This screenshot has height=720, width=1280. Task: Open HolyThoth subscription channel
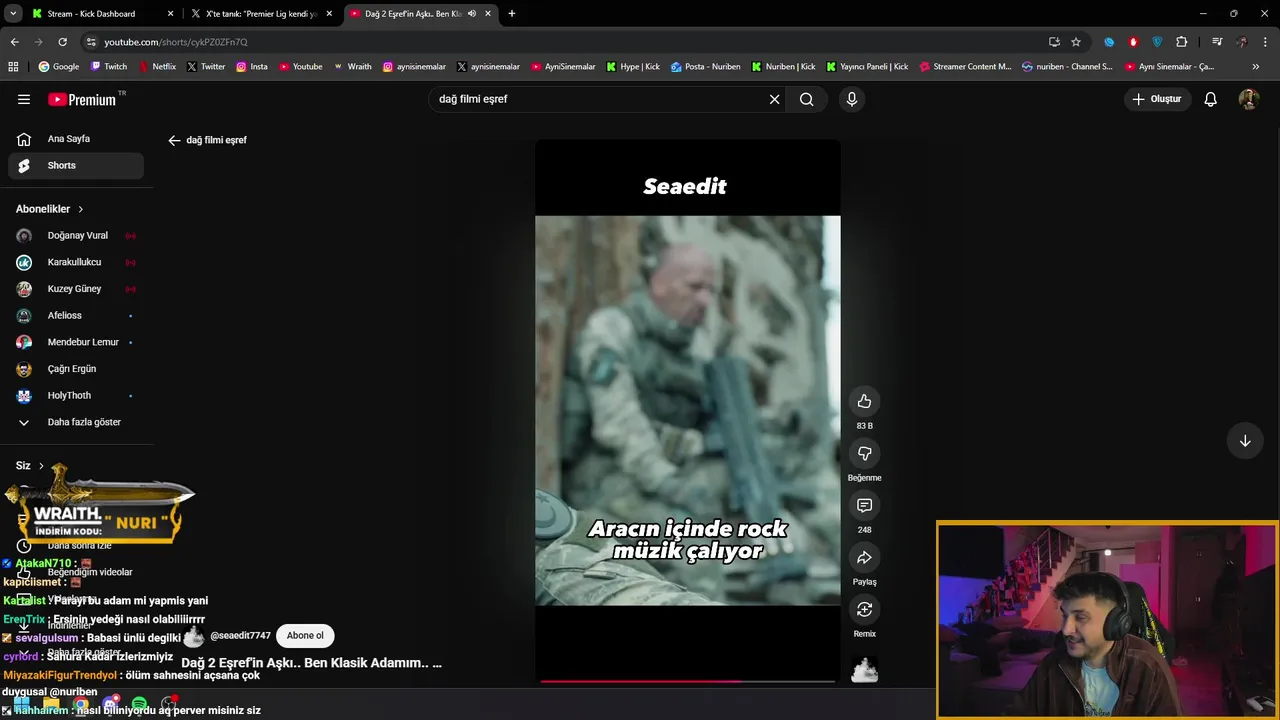pos(76,396)
